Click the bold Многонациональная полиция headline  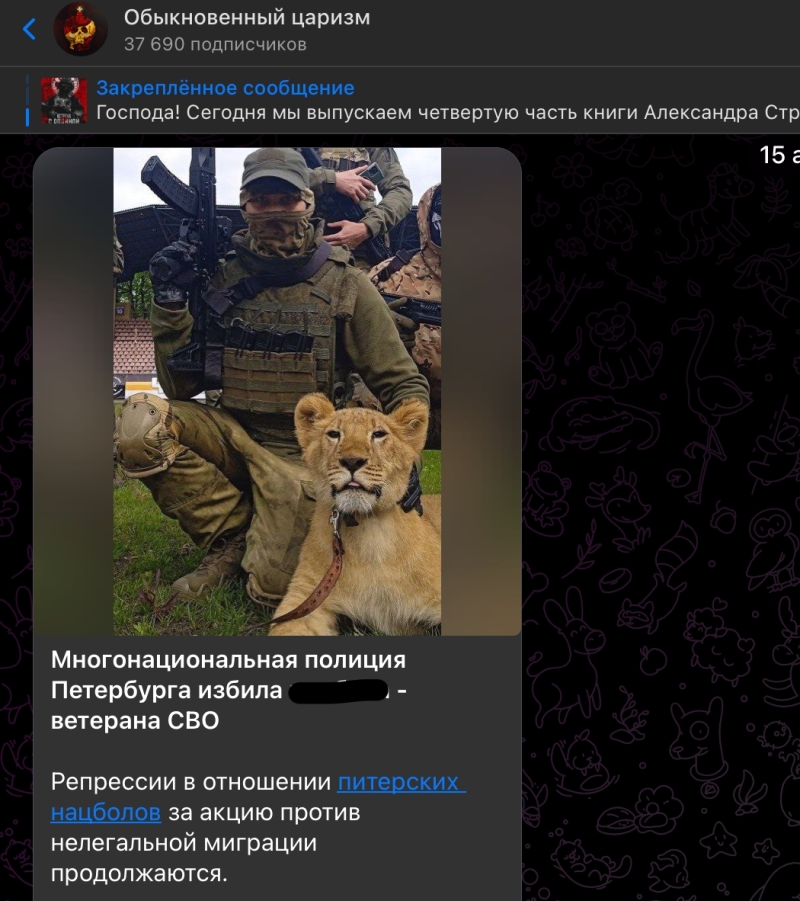click(228, 660)
